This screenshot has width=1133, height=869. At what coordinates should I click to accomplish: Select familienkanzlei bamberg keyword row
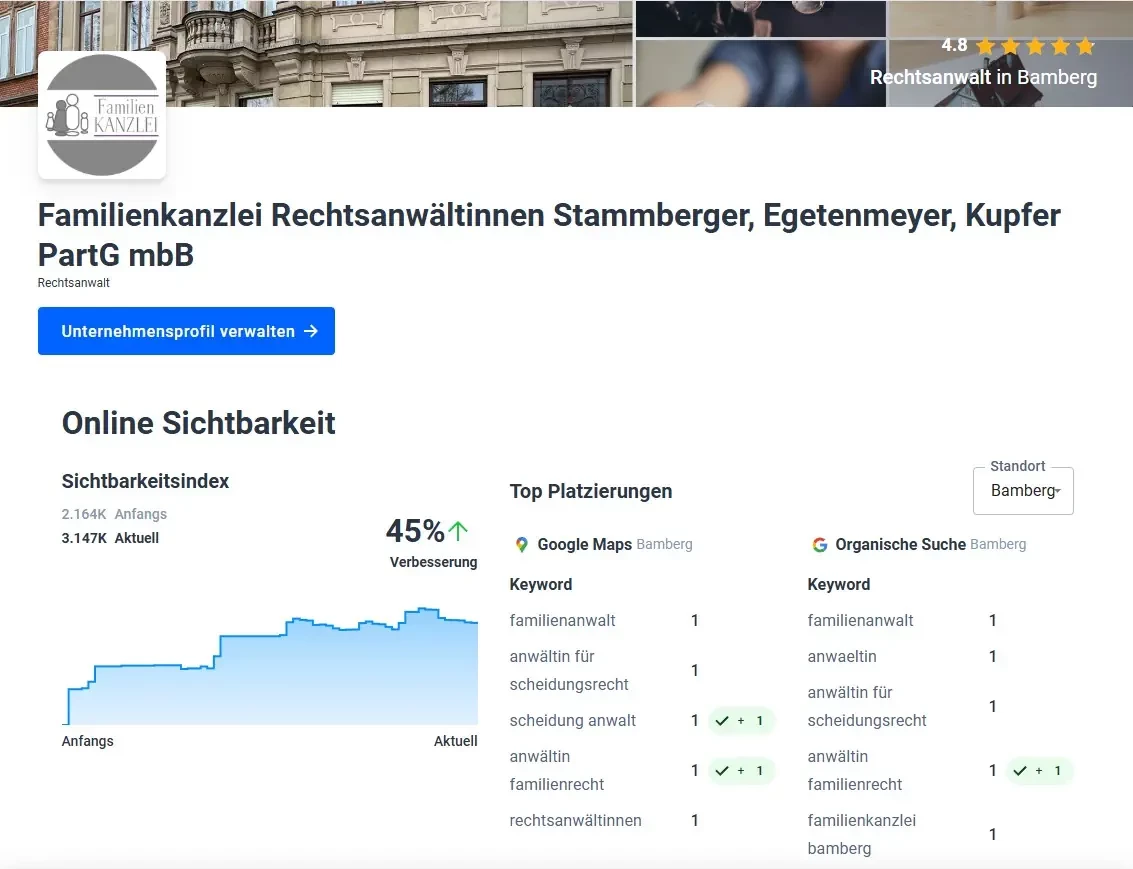click(861, 834)
